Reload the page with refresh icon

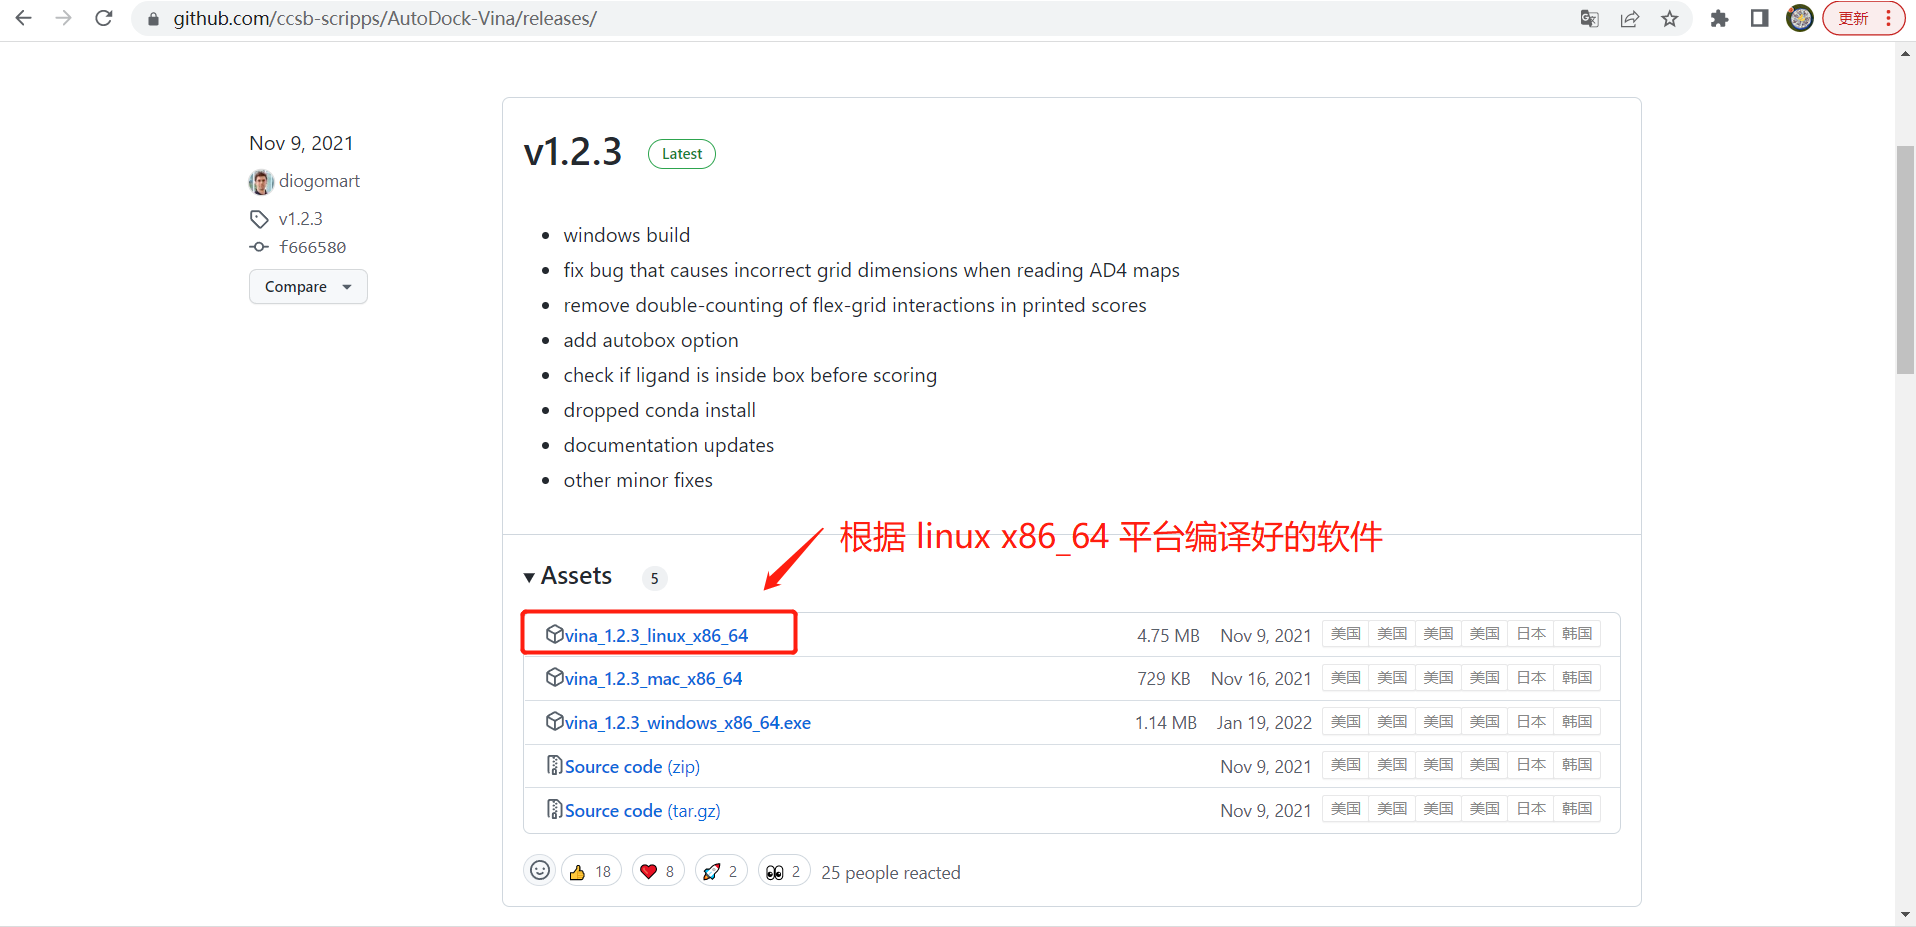tap(104, 18)
